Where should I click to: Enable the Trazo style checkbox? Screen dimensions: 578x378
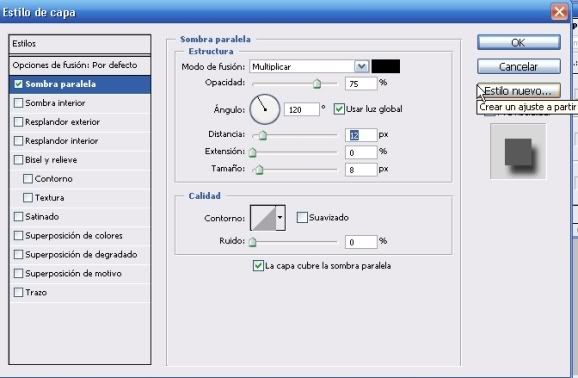[x=18, y=292]
